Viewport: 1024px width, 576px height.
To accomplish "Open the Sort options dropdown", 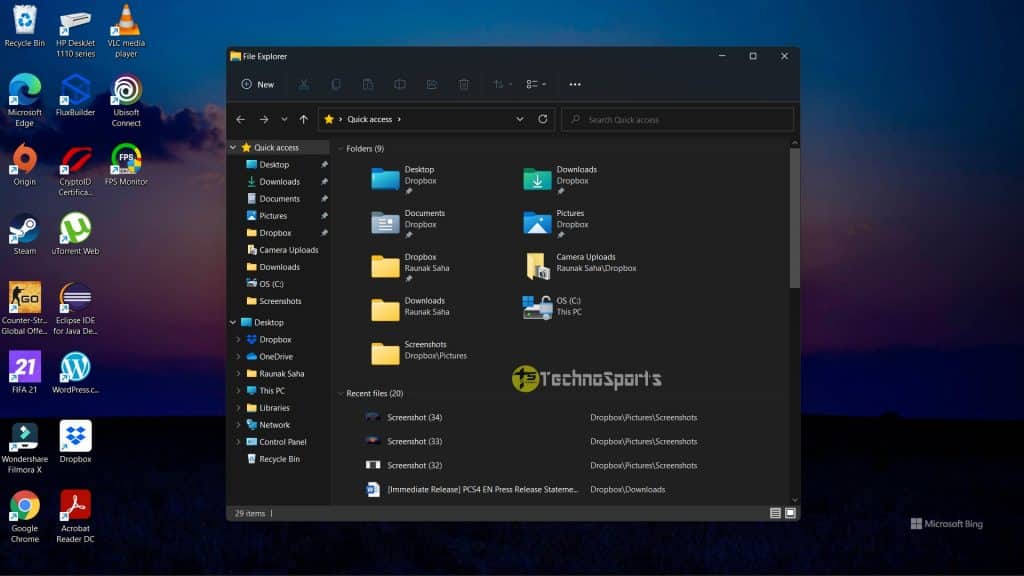I will coord(502,84).
